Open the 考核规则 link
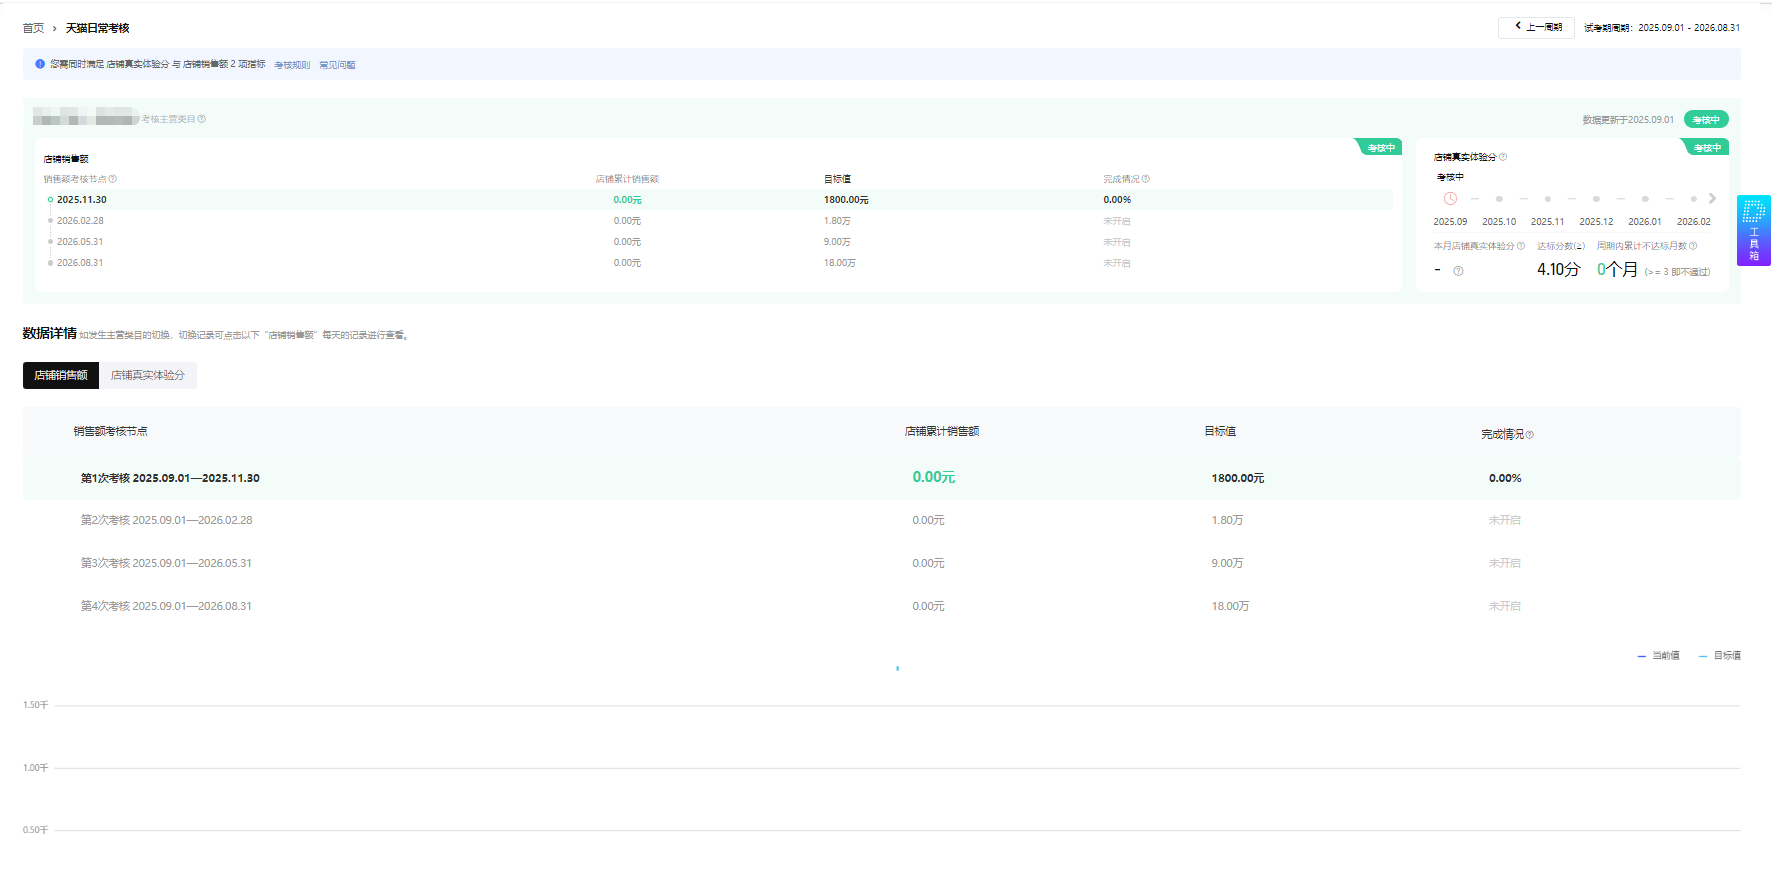Viewport: 1772px width, 870px height. (x=292, y=65)
